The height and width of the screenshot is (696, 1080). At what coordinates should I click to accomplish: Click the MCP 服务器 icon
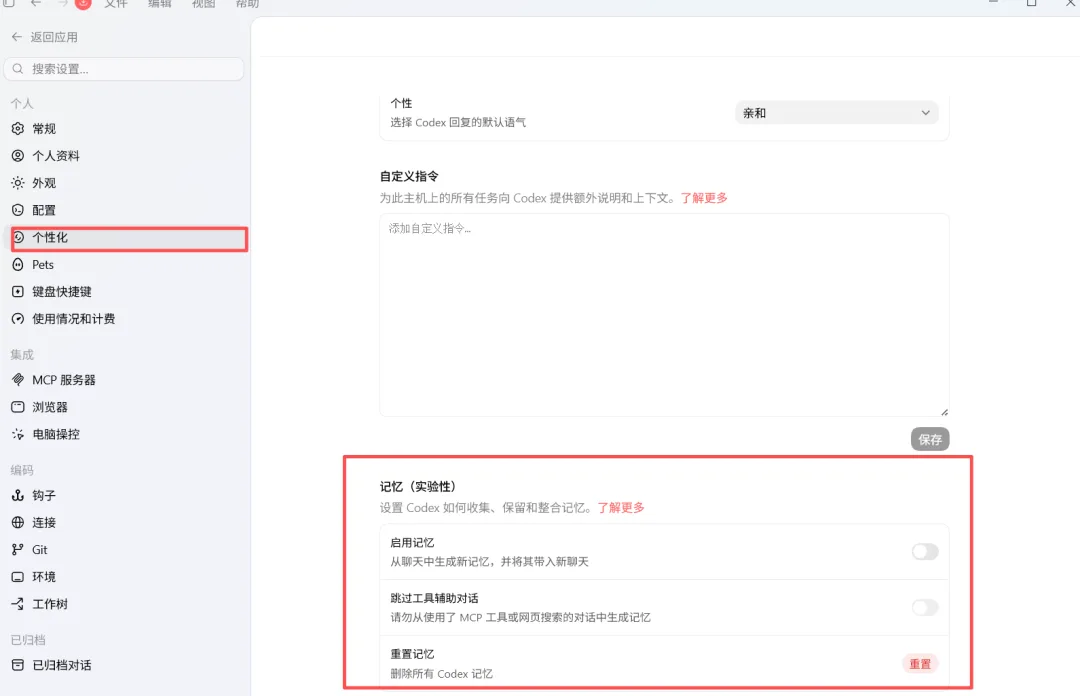[x=18, y=380]
